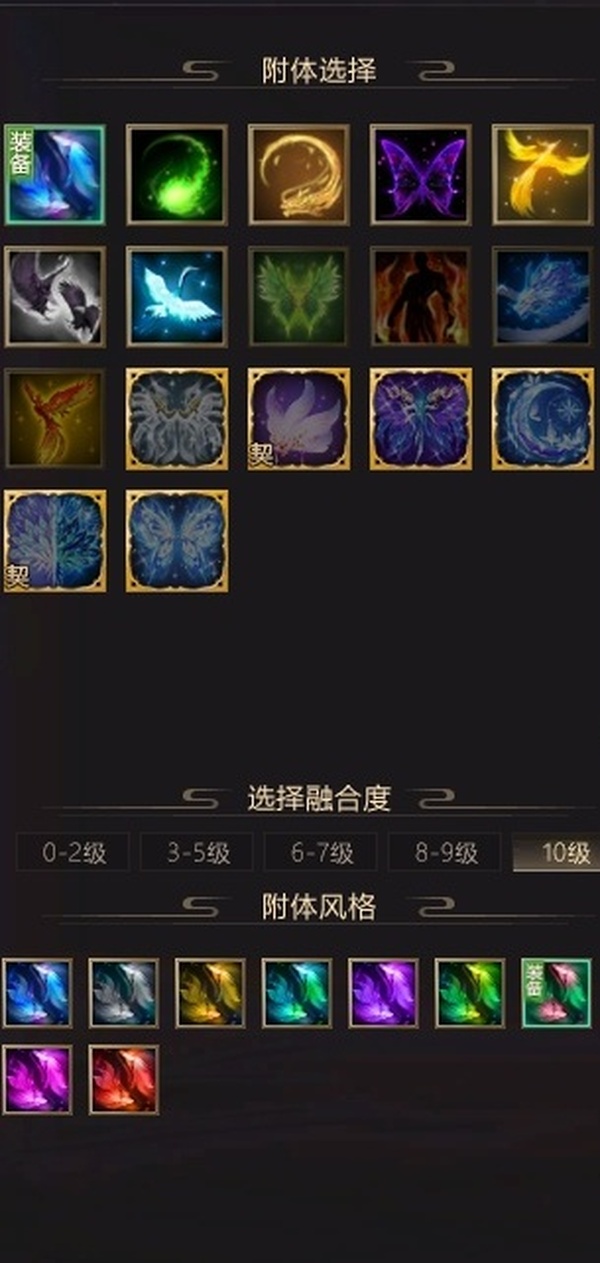Pick the golden phoenix icon
This screenshot has height=1263, width=600.
(543, 174)
